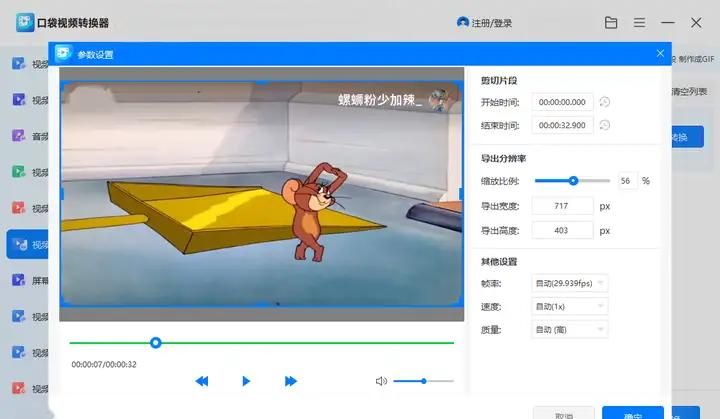Mute with the speaker icon
Image resolution: width=720 pixels, height=419 pixels.
click(x=381, y=381)
